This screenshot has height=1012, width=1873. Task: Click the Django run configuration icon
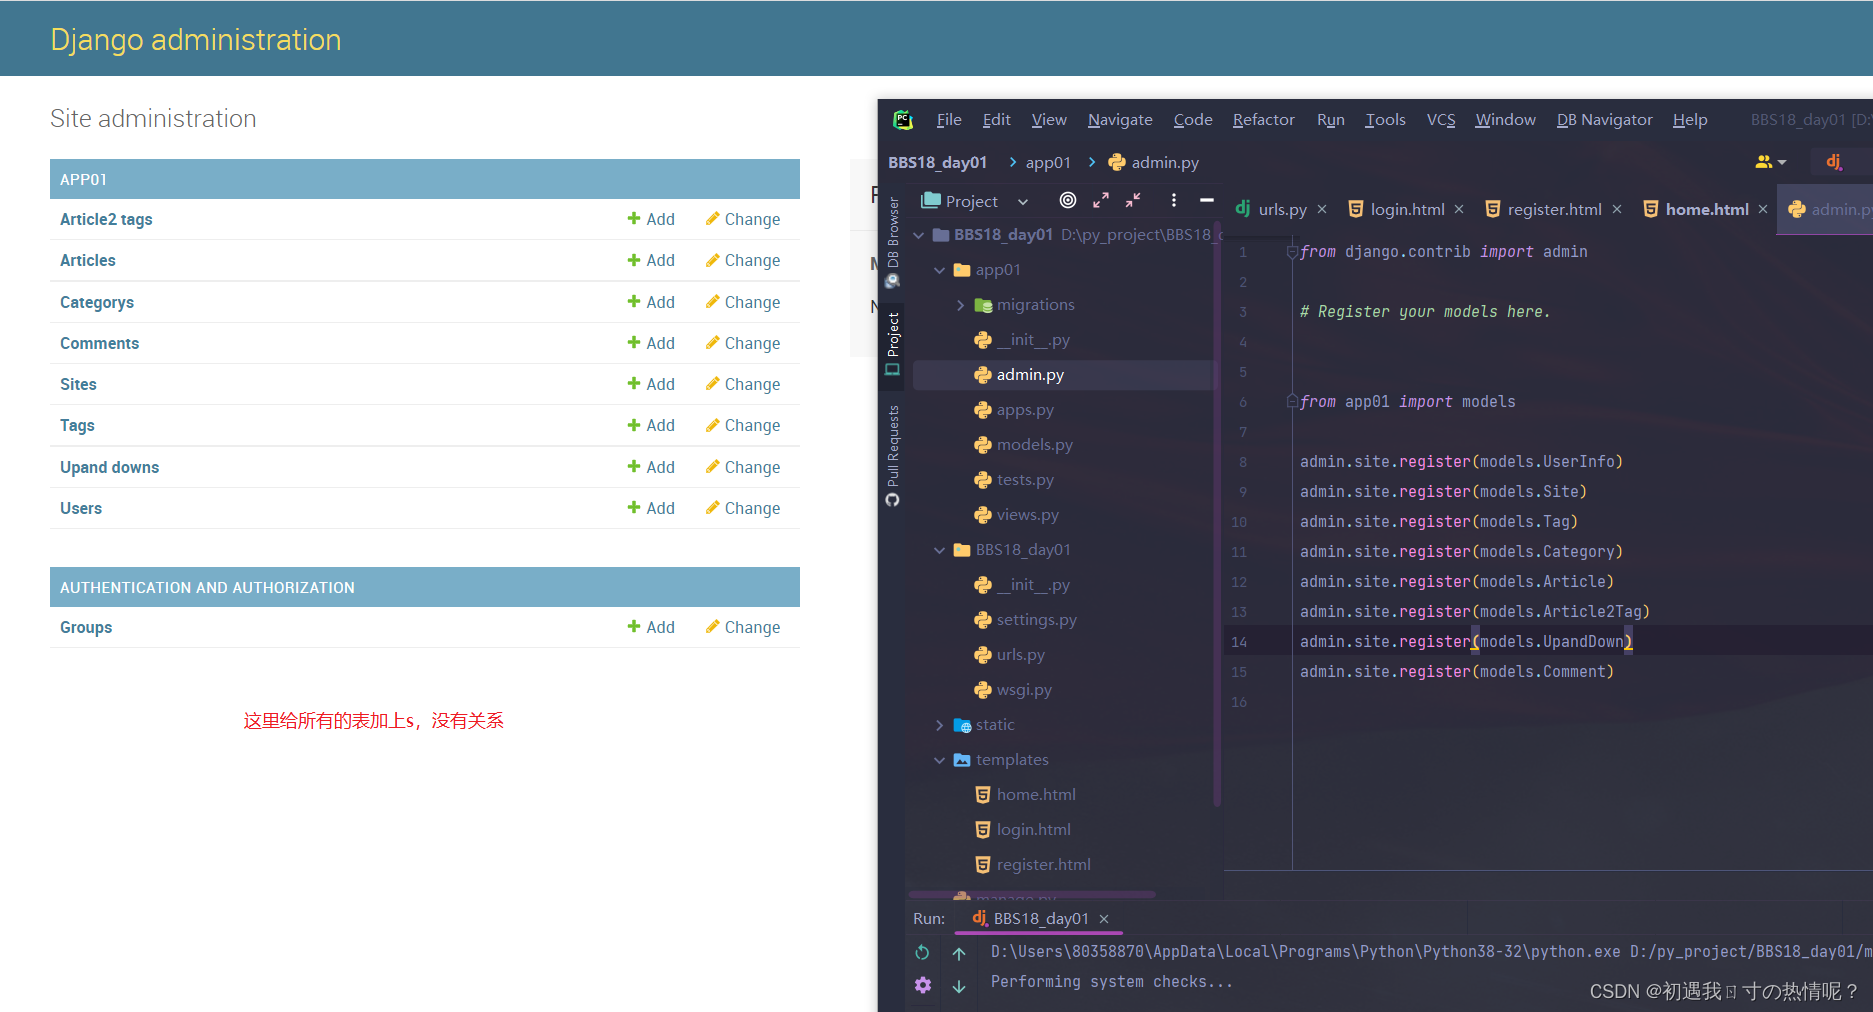pos(1835,161)
